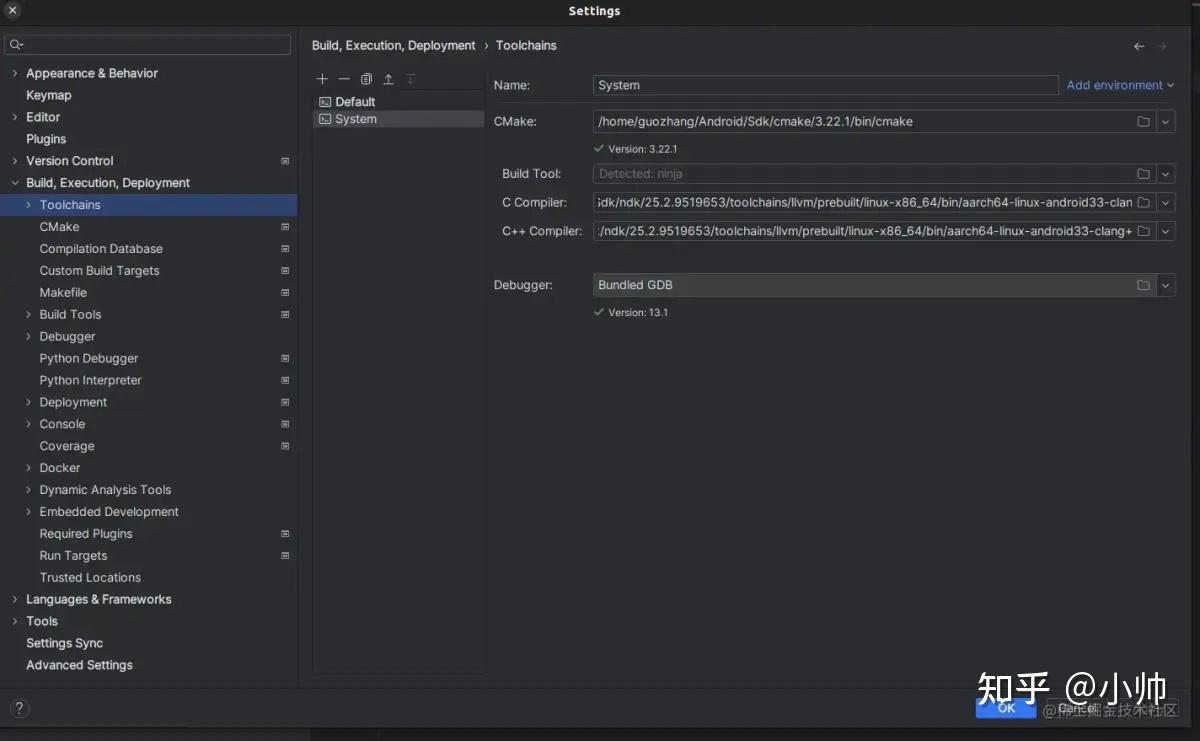Browse for CMake path using folder icon
This screenshot has height=741, width=1200.
click(1143, 120)
